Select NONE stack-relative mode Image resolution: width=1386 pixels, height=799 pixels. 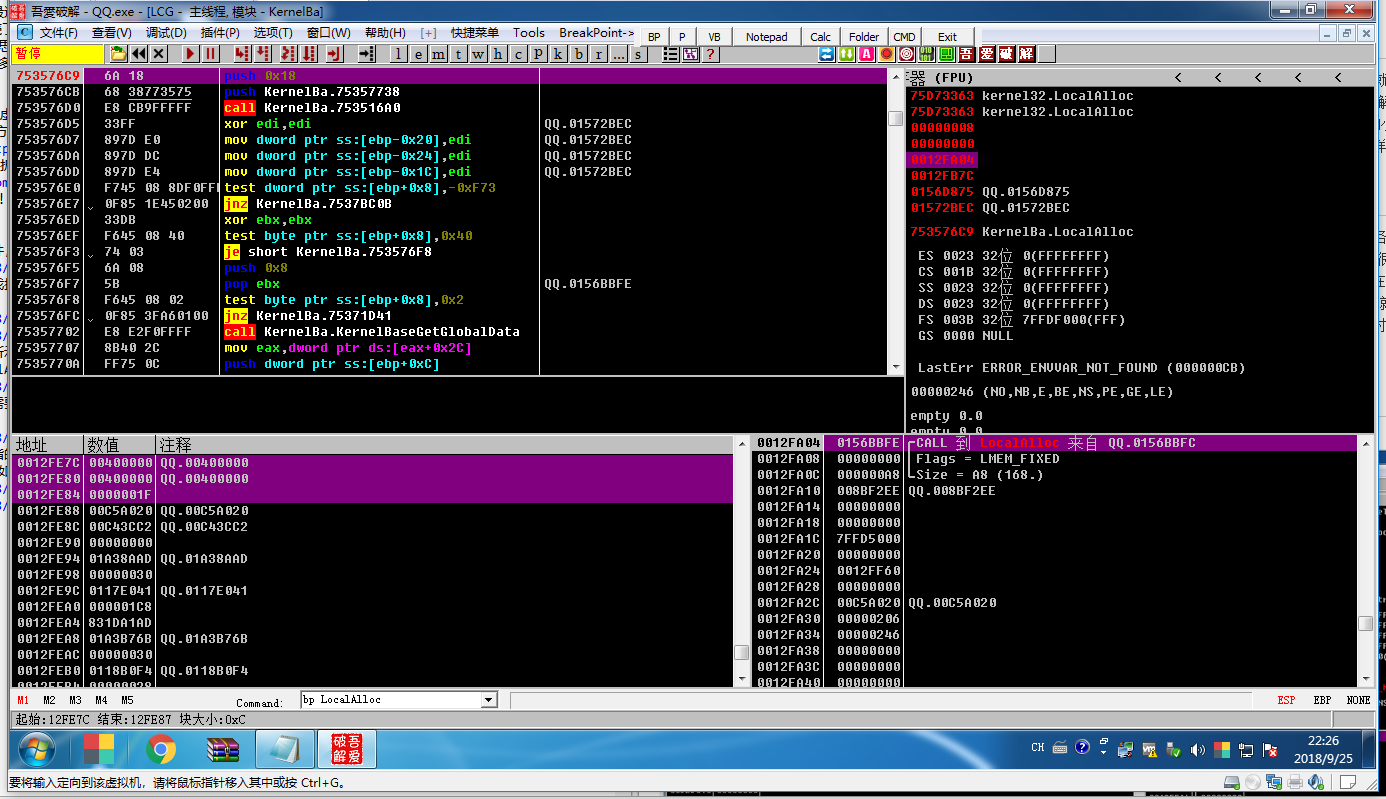(x=1358, y=700)
